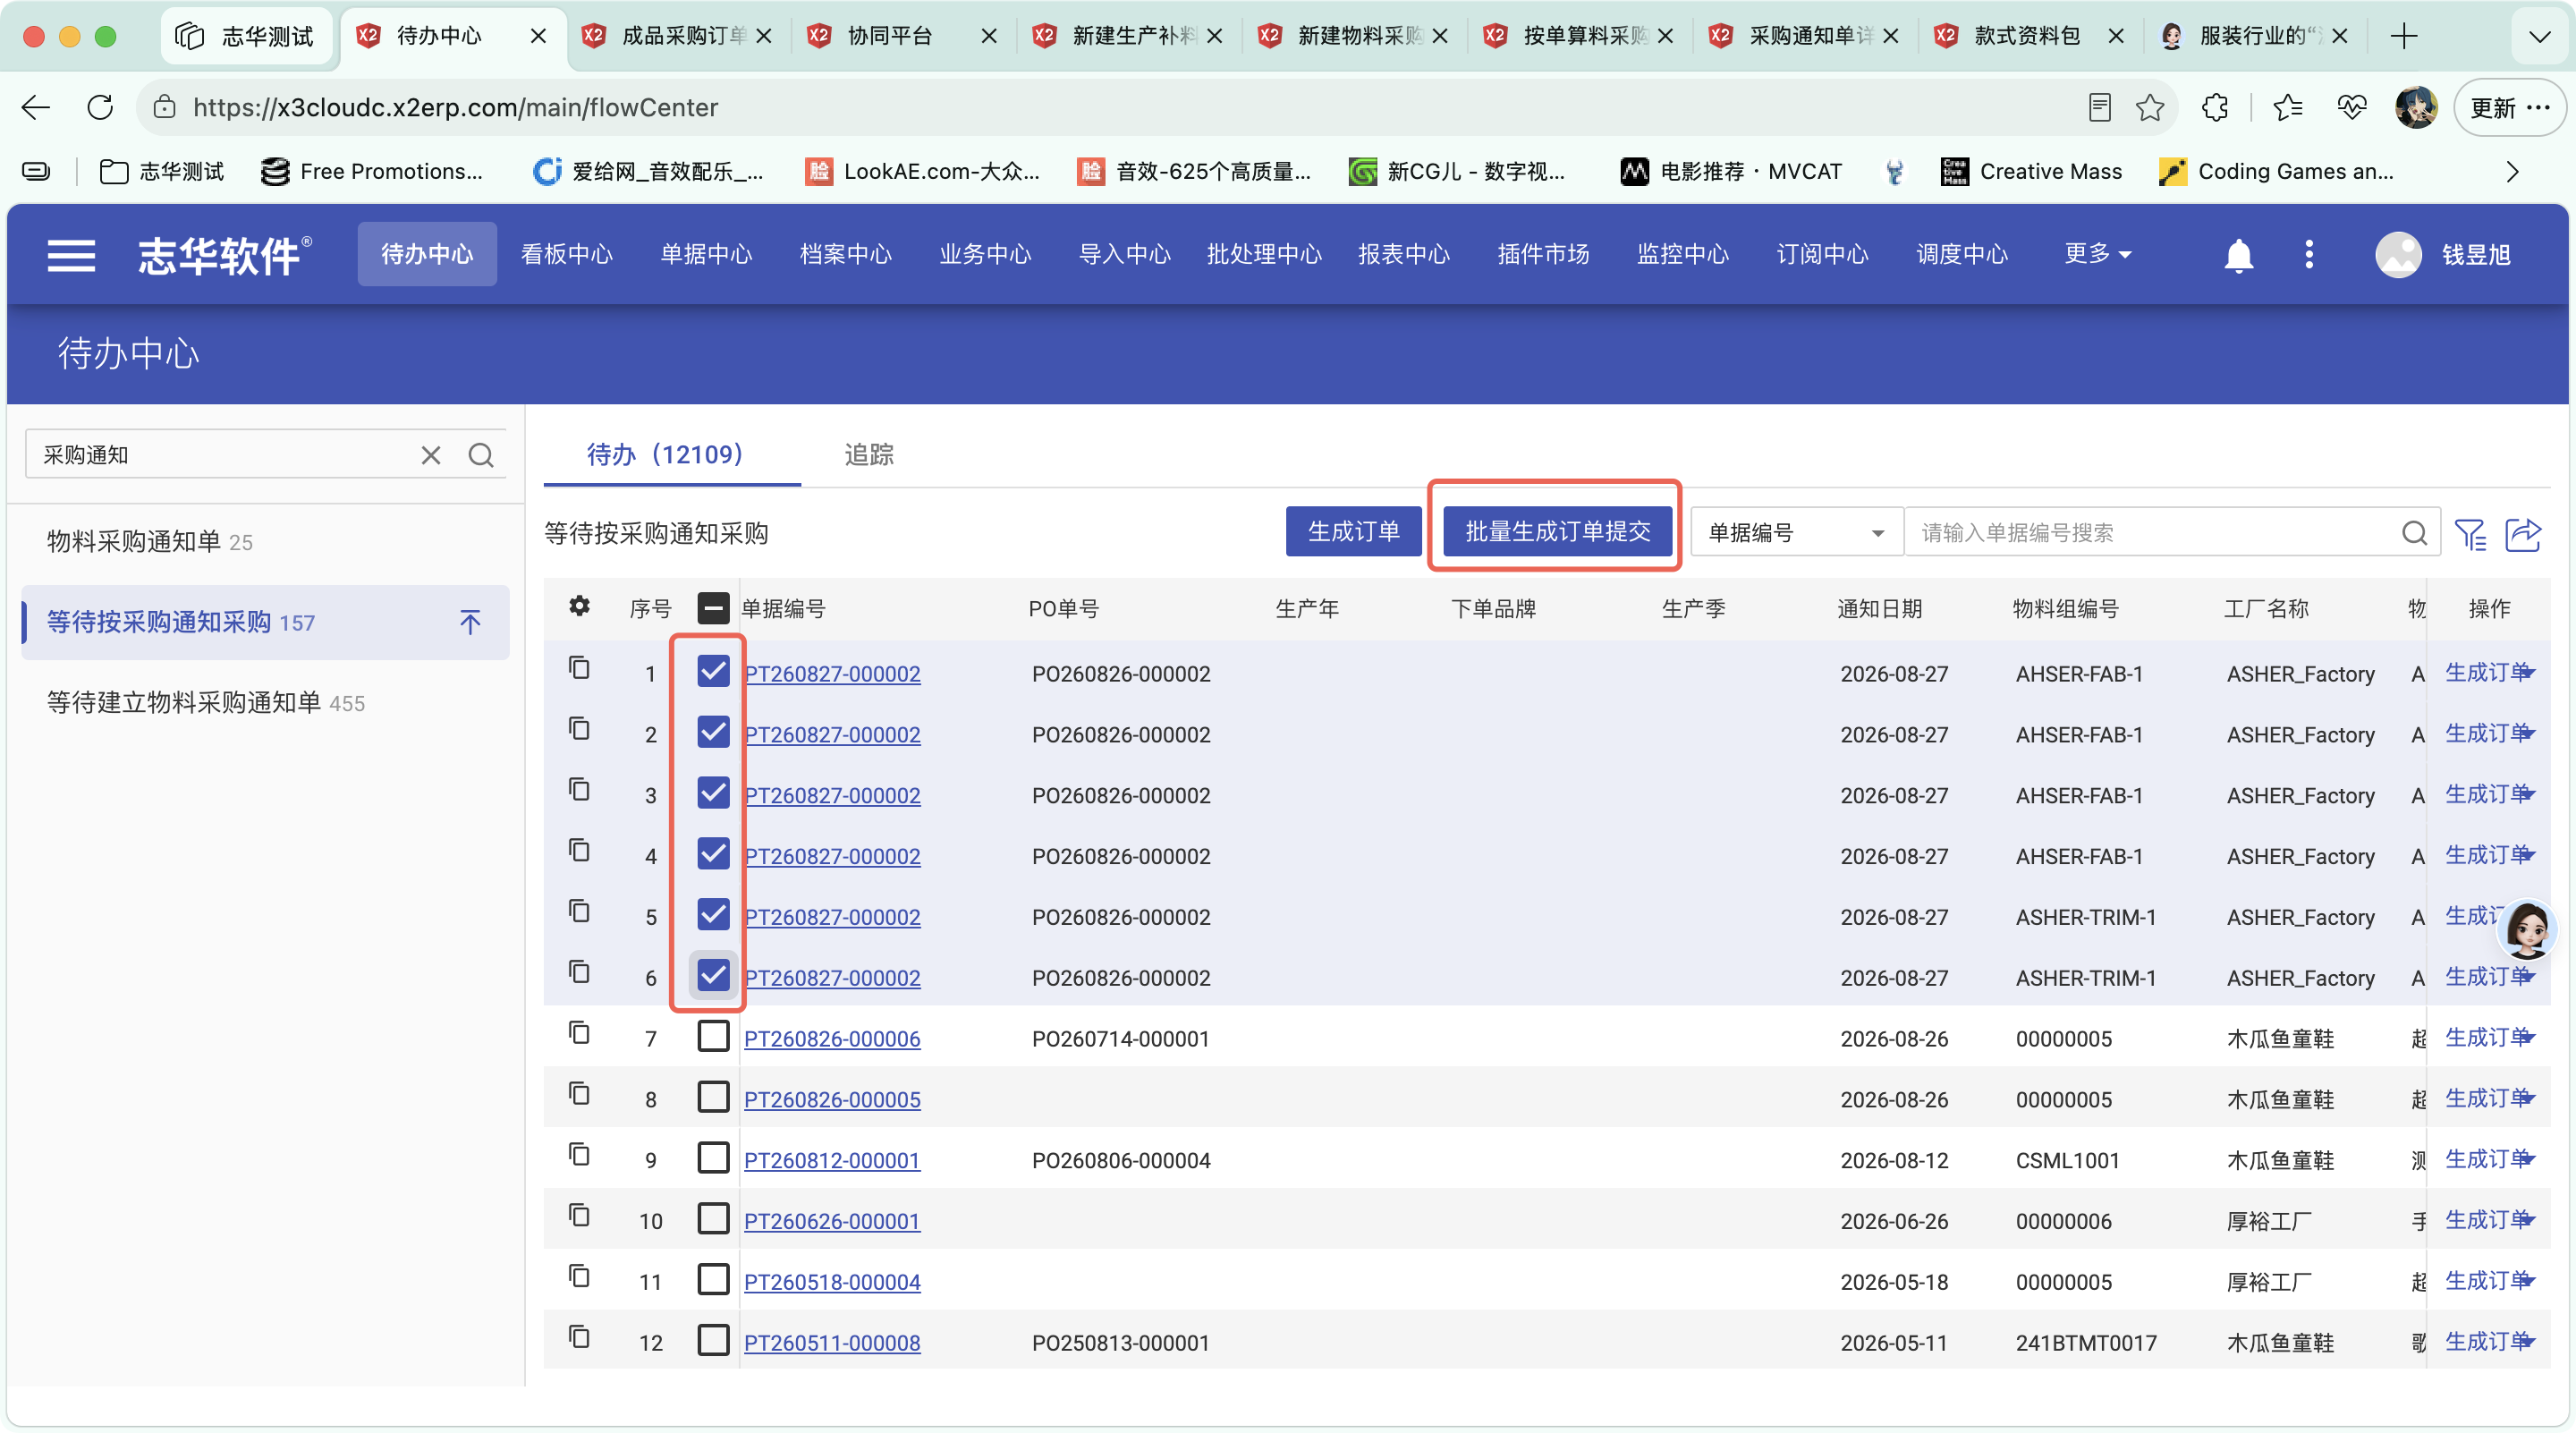Viewport: 2576px width, 1433px height.
Task: Clear the 采购通知 sidebar search text
Action: coord(430,455)
